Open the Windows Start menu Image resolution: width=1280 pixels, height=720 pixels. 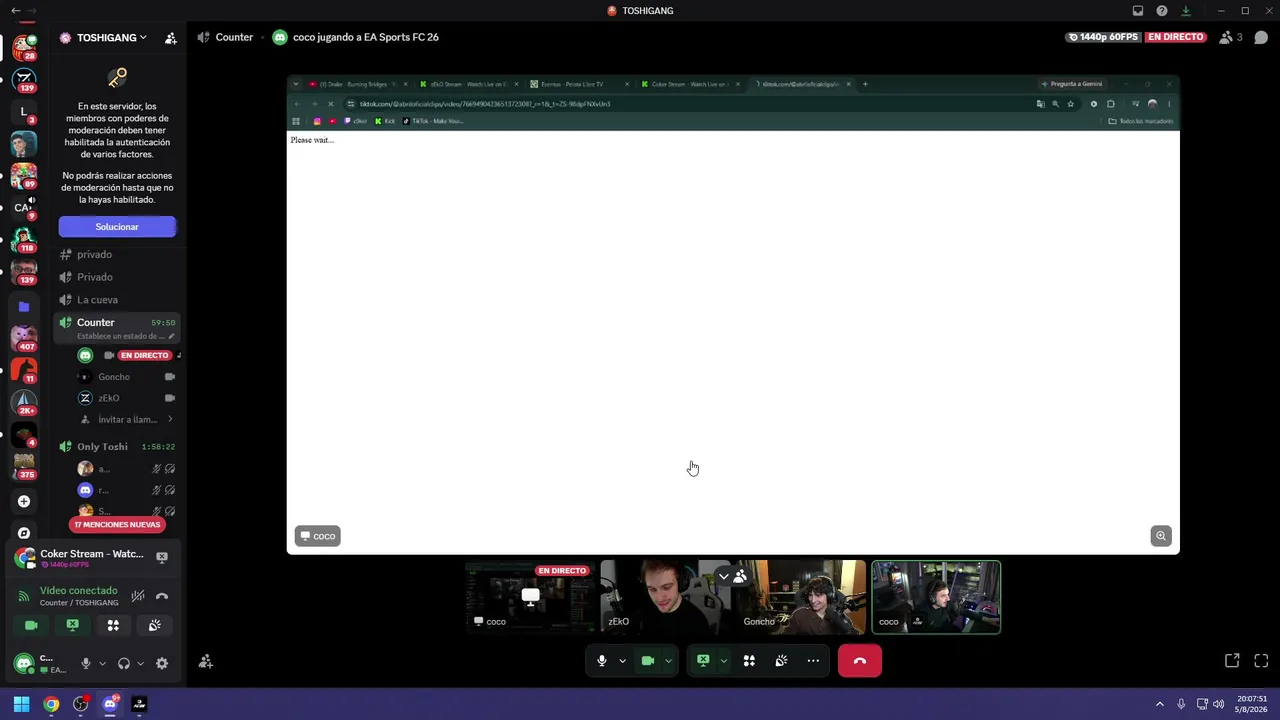21,704
